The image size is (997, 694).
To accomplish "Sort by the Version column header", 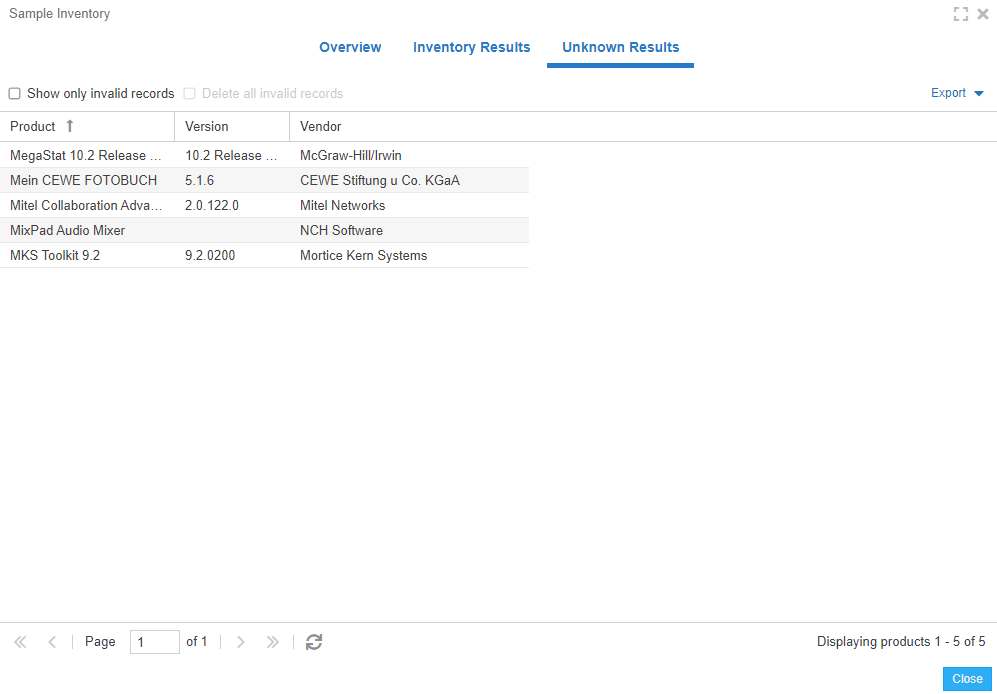I will pos(207,127).
